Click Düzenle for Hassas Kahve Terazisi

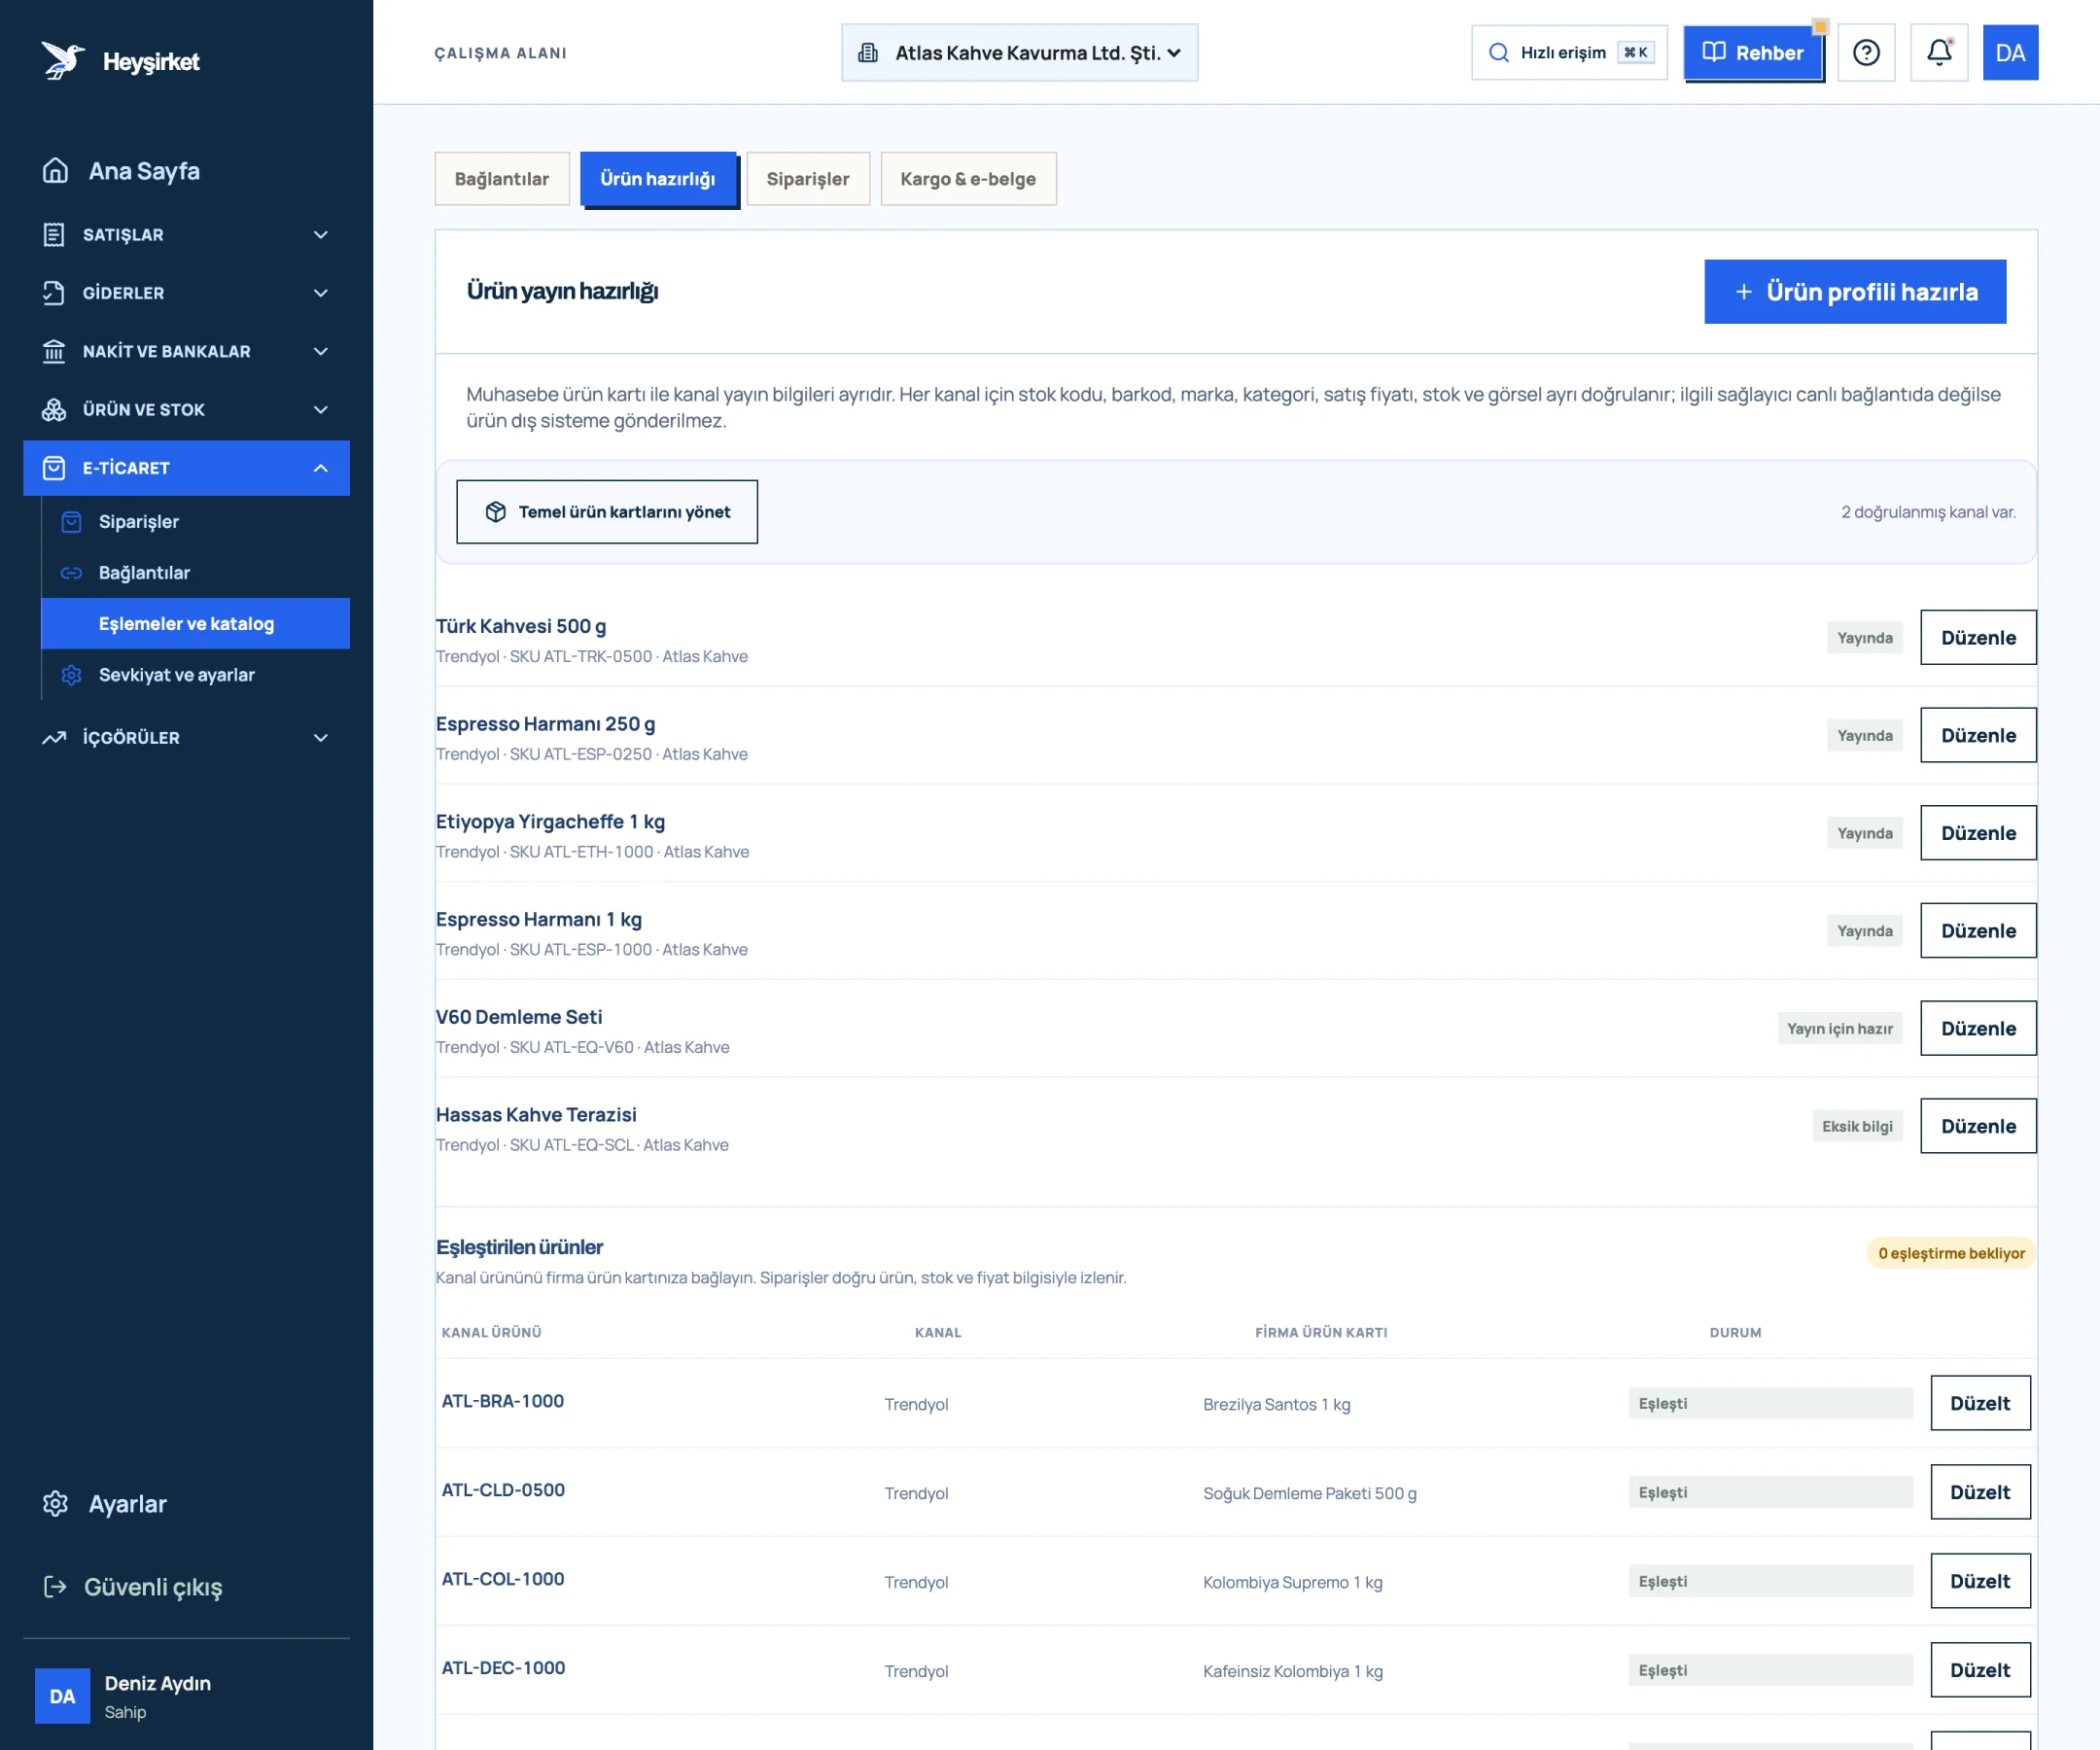(x=1978, y=1127)
